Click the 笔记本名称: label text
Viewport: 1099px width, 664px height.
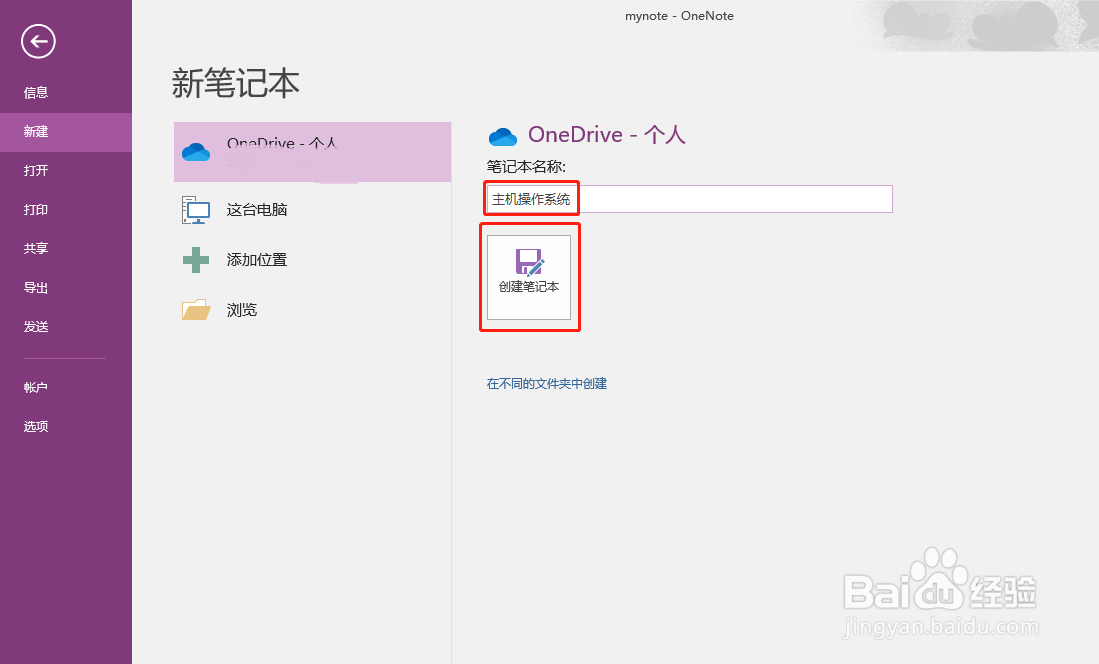[526, 167]
